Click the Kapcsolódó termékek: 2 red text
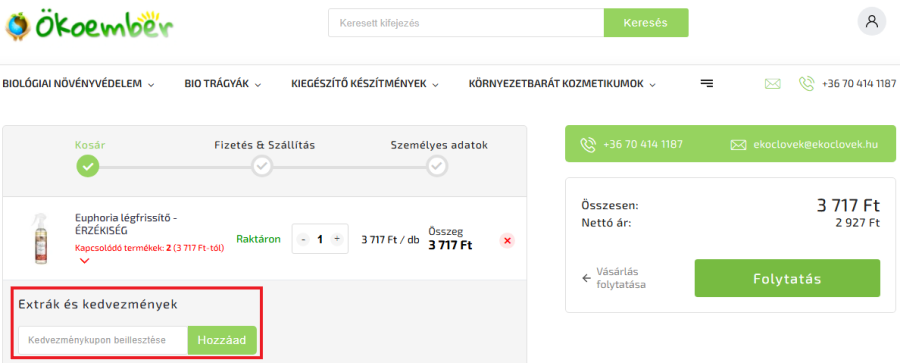Image resolution: width=900 pixels, height=363 pixels. 149,249
